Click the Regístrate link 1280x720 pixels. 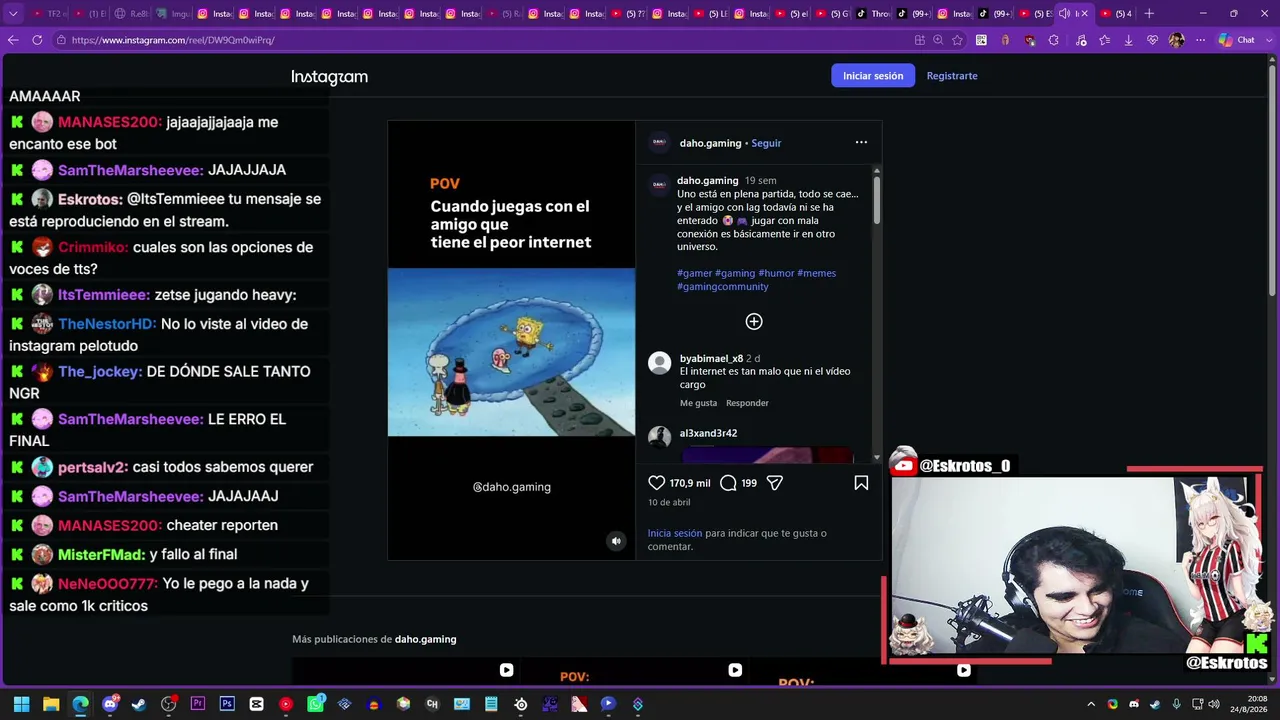click(952, 76)
